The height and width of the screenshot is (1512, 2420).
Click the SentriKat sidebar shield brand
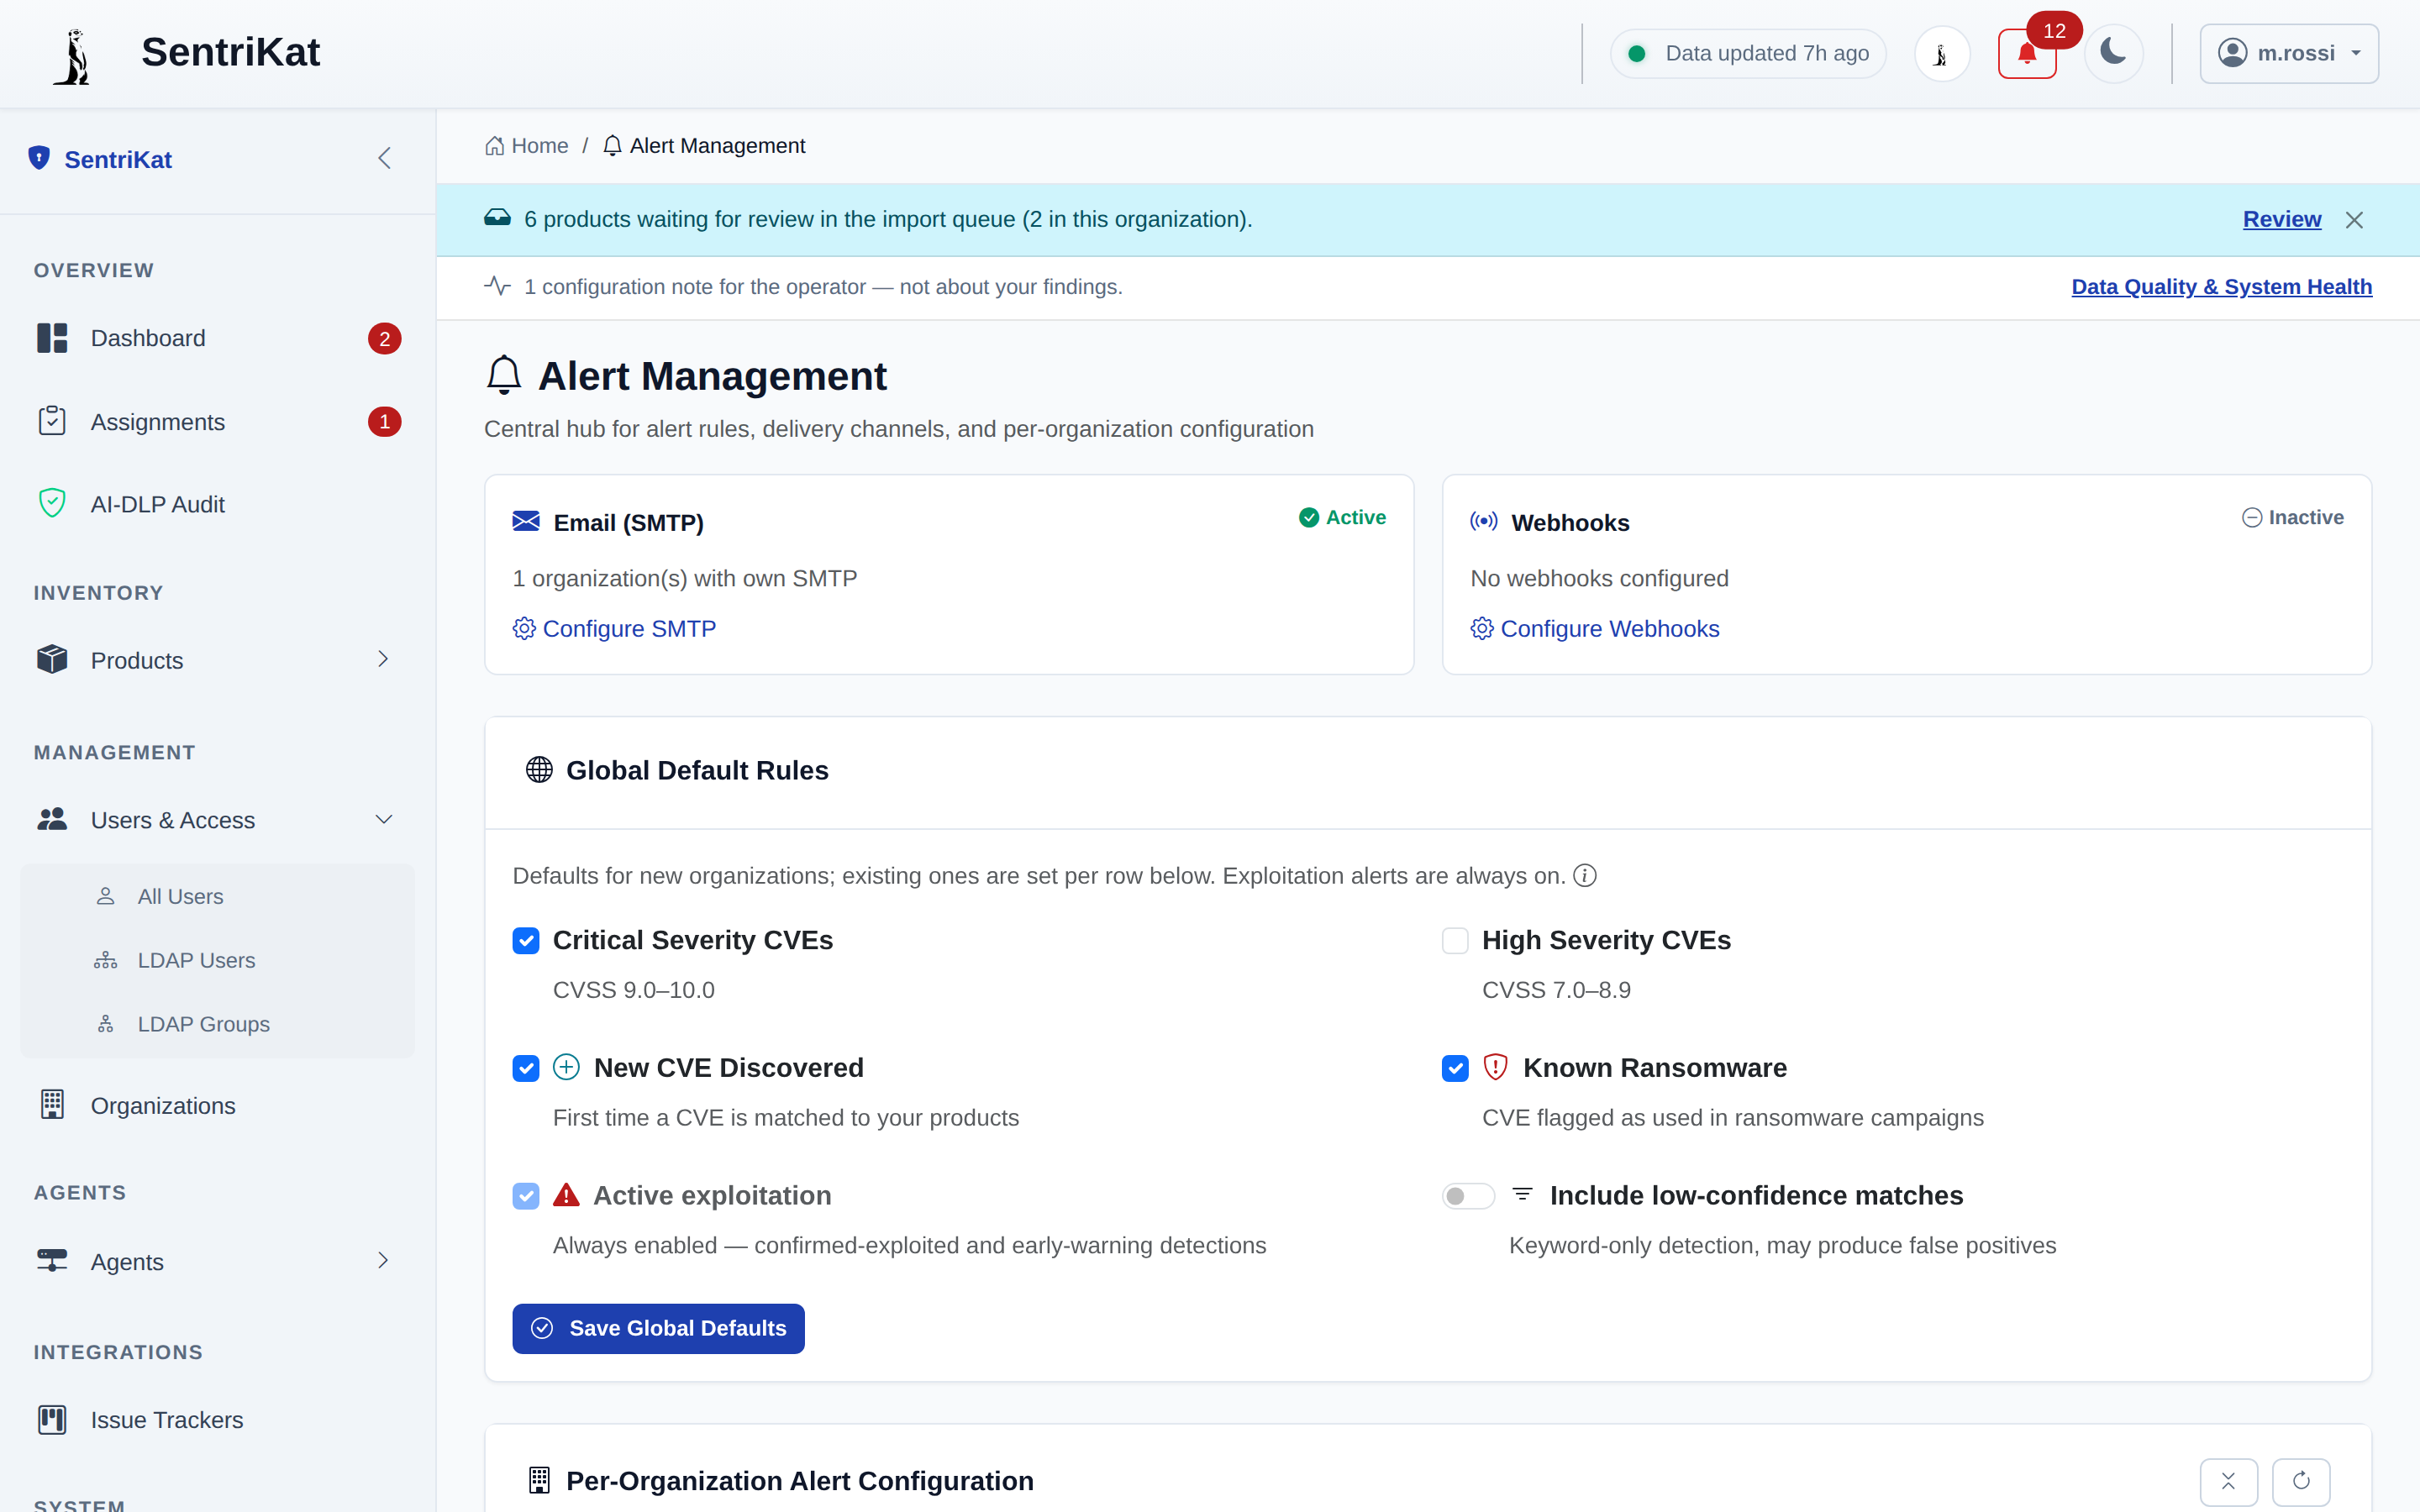(100, 159)
